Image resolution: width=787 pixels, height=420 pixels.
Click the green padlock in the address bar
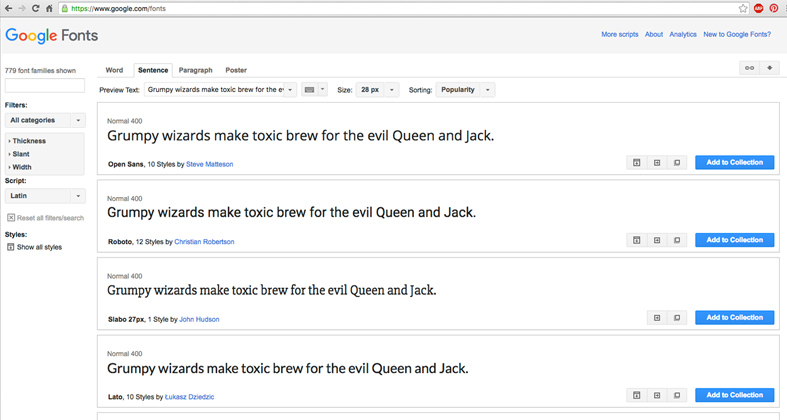click(65, 9)
